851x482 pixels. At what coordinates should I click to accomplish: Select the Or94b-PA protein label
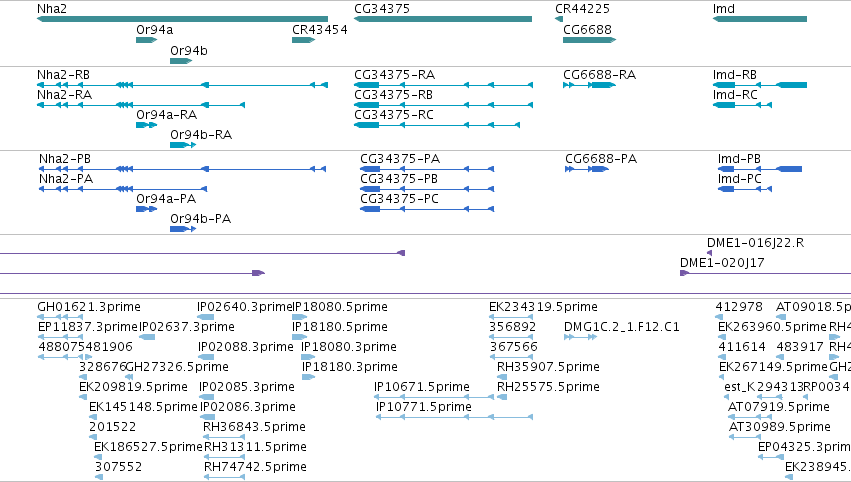(201, 219)
